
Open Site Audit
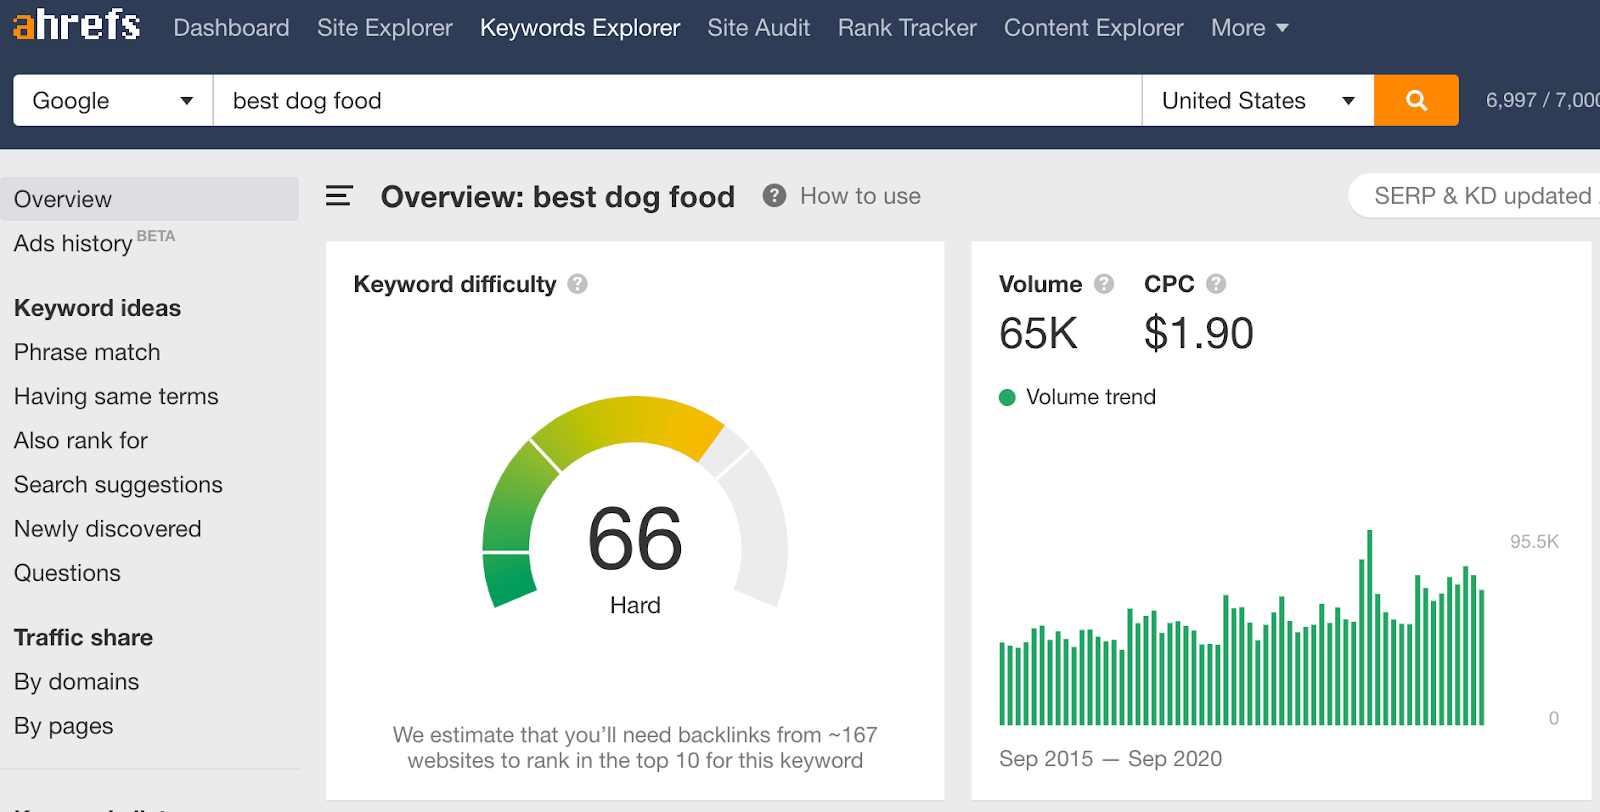(759, 28)
